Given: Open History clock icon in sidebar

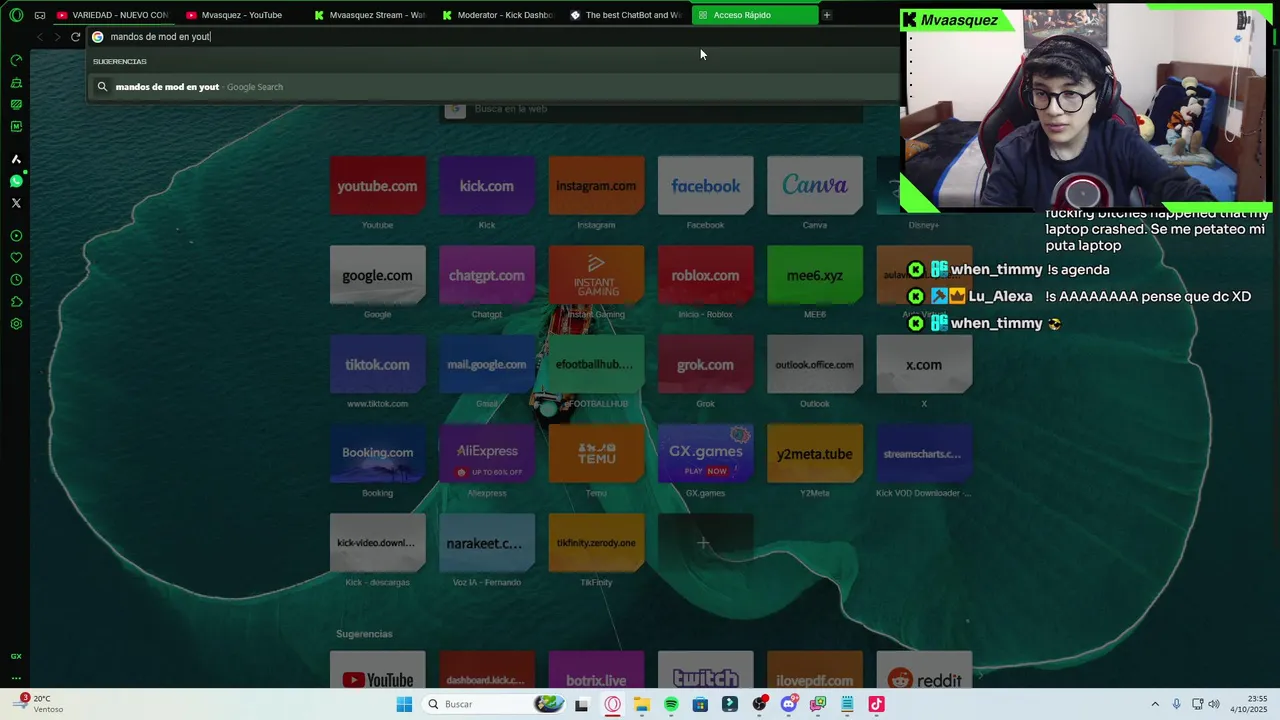Looking at the screenshot, I should coord(16,280).
